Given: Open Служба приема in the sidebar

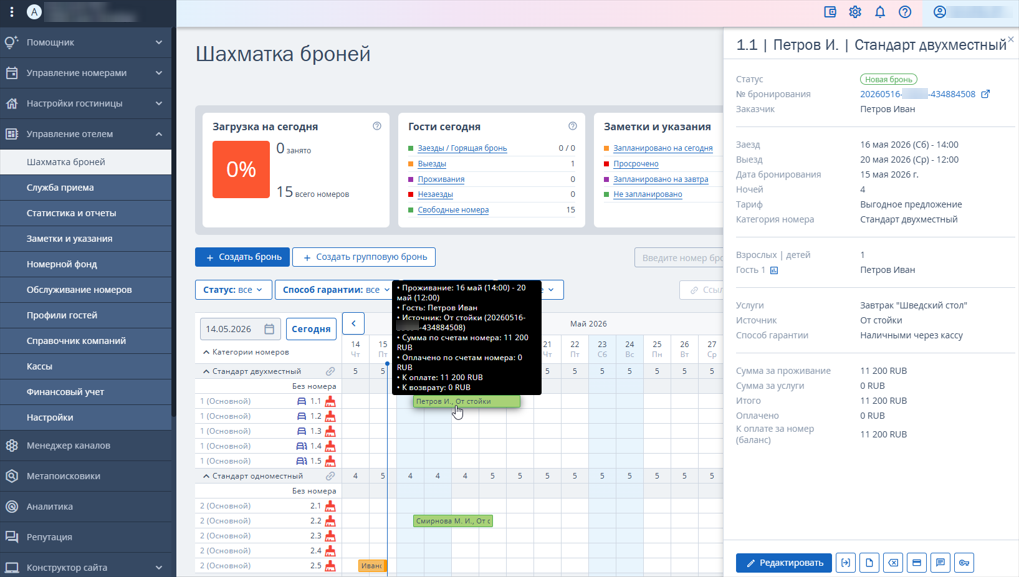Looking at the screenshot, I should click(x=86, y=188).
